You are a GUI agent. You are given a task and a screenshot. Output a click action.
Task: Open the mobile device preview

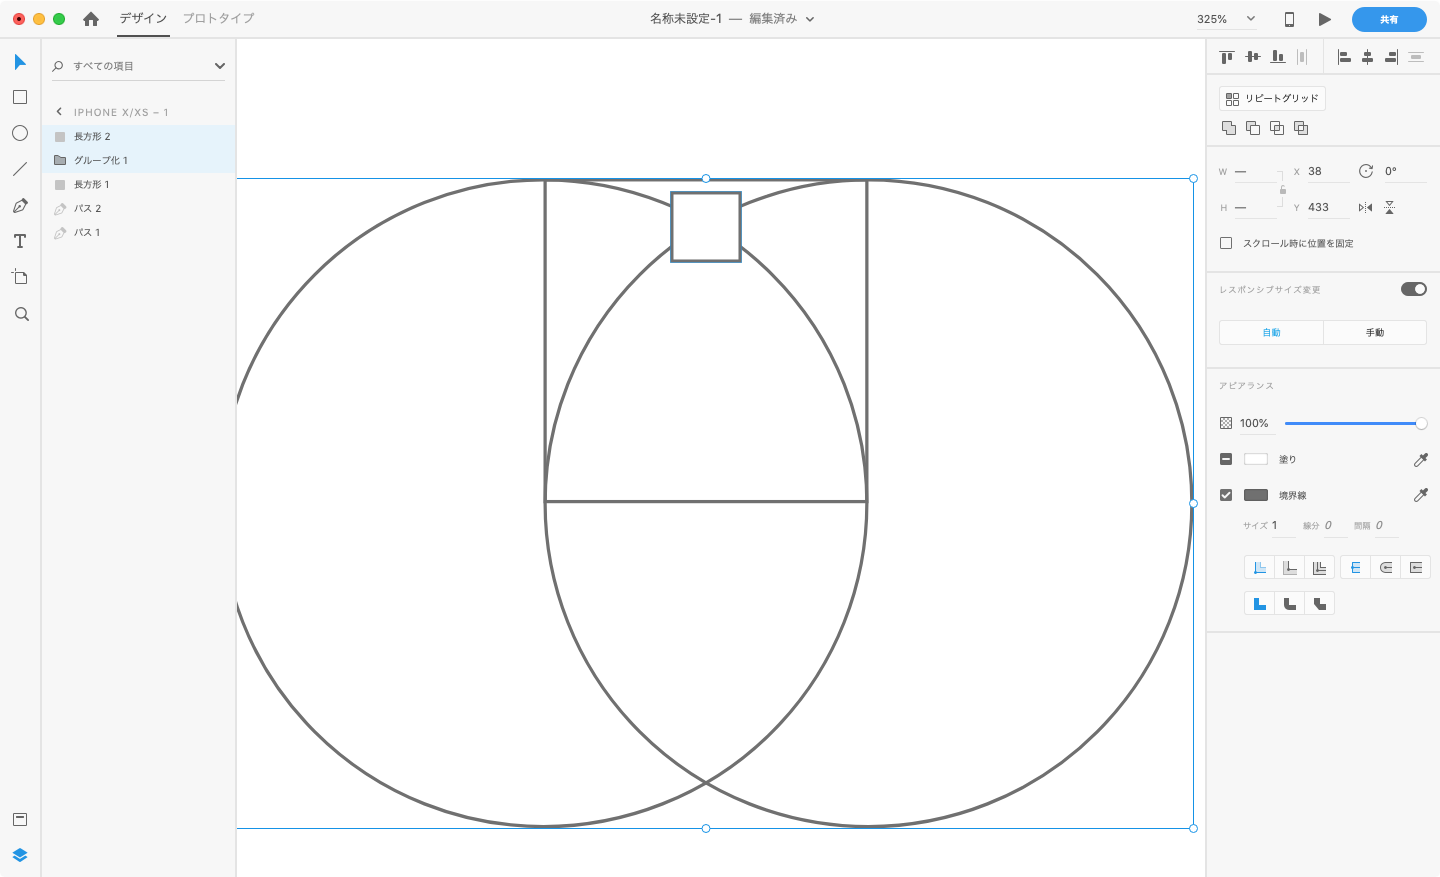click(x=1289, y=19)
